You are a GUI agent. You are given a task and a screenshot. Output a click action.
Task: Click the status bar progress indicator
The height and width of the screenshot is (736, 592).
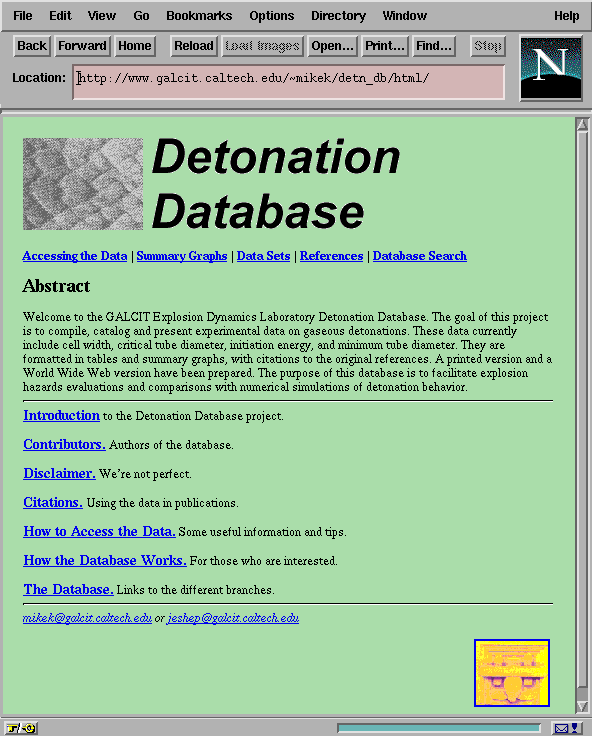(439, 728)
